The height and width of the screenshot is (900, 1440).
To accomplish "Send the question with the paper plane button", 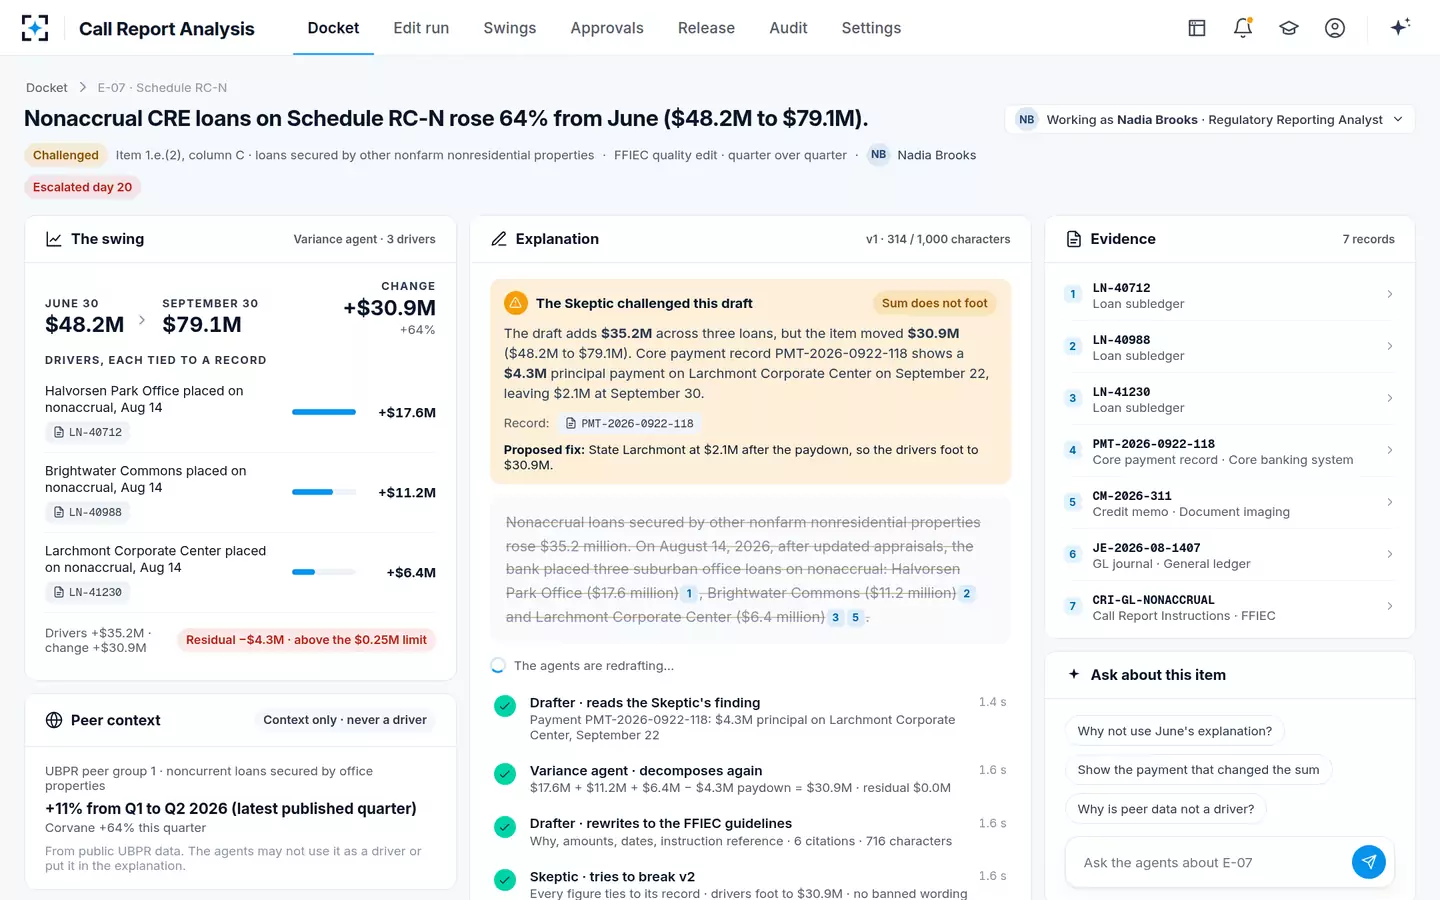I will click(1369, 862).
